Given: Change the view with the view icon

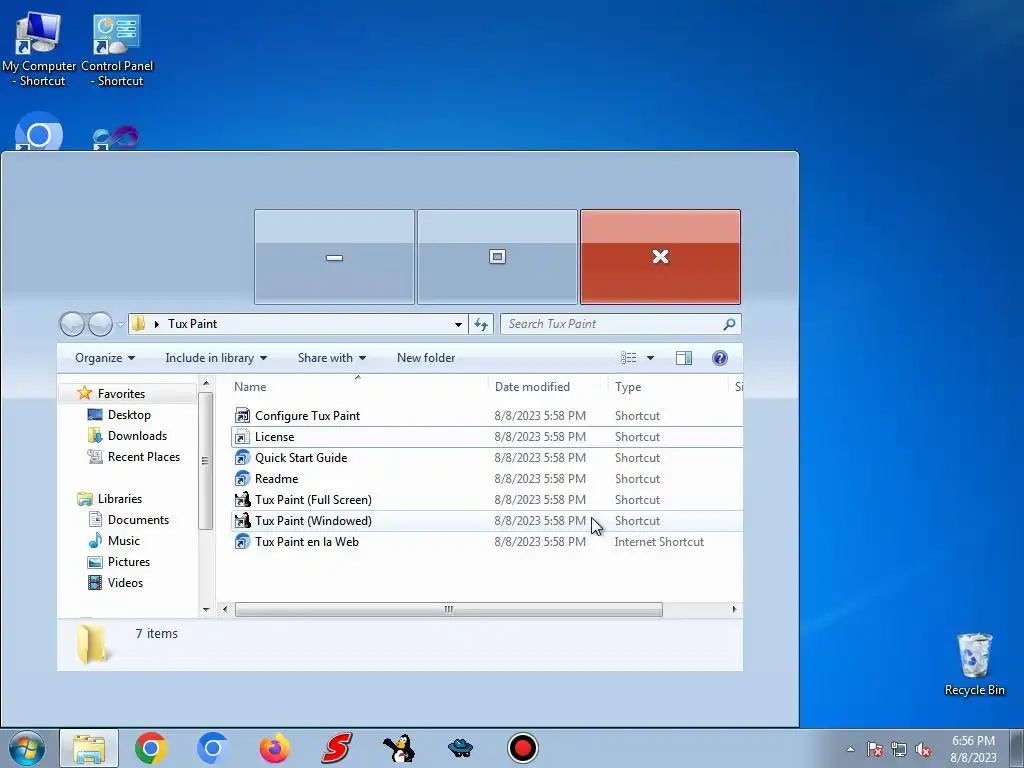Looking at the screenshot, I should pyautogui.click(x=628, y=358).
